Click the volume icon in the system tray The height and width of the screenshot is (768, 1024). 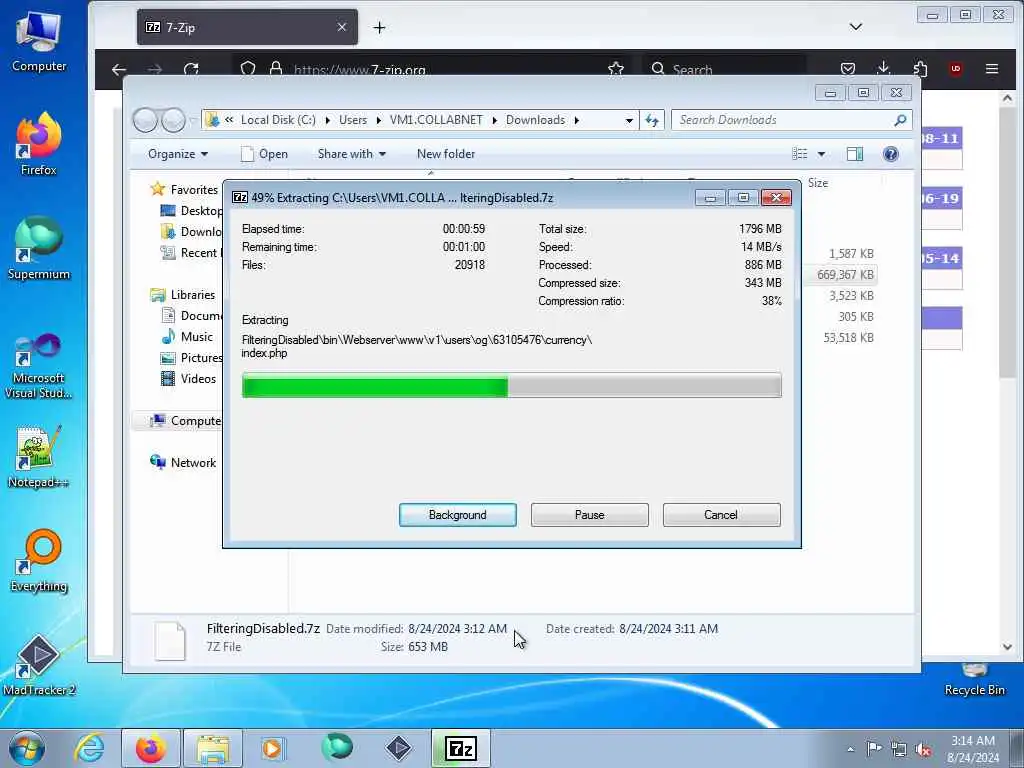point(923,749)
